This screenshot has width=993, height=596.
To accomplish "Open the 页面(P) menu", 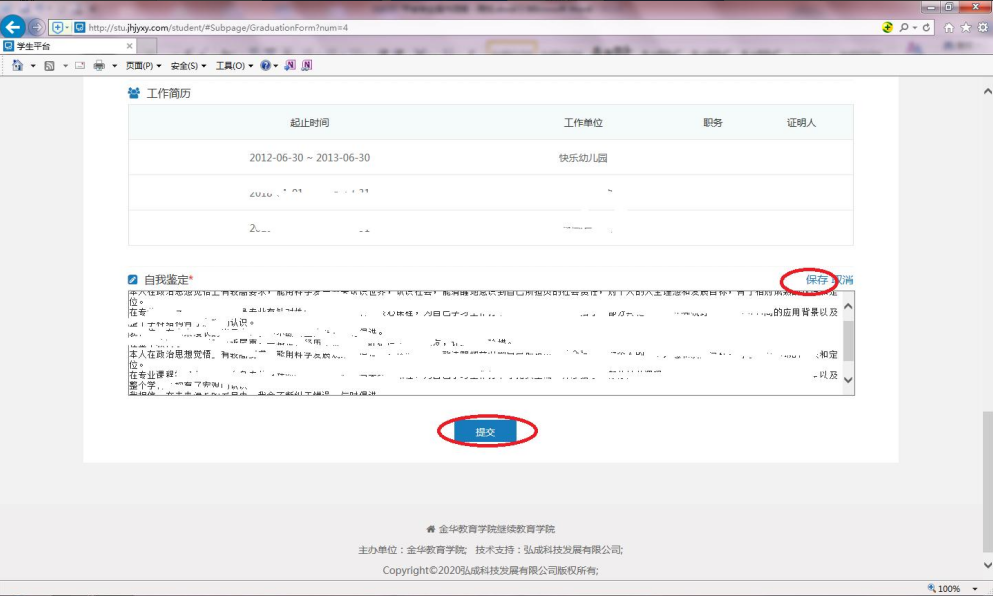I will tap(143, 65).
